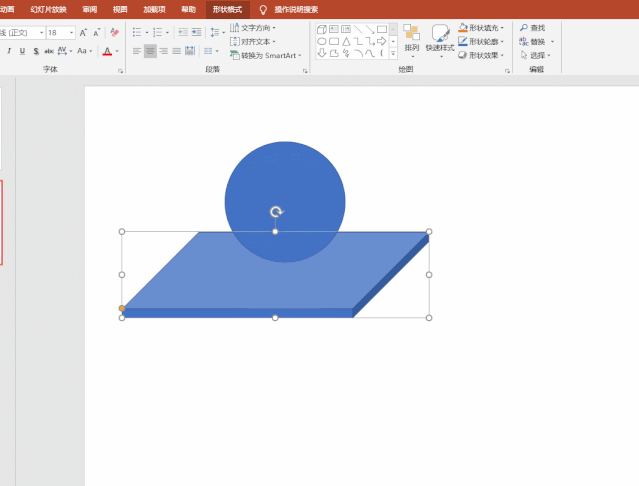Open the Shape Effects (形状效果) dropdown
The height and width of the screenshot is (486, 639).
(502, 55)
